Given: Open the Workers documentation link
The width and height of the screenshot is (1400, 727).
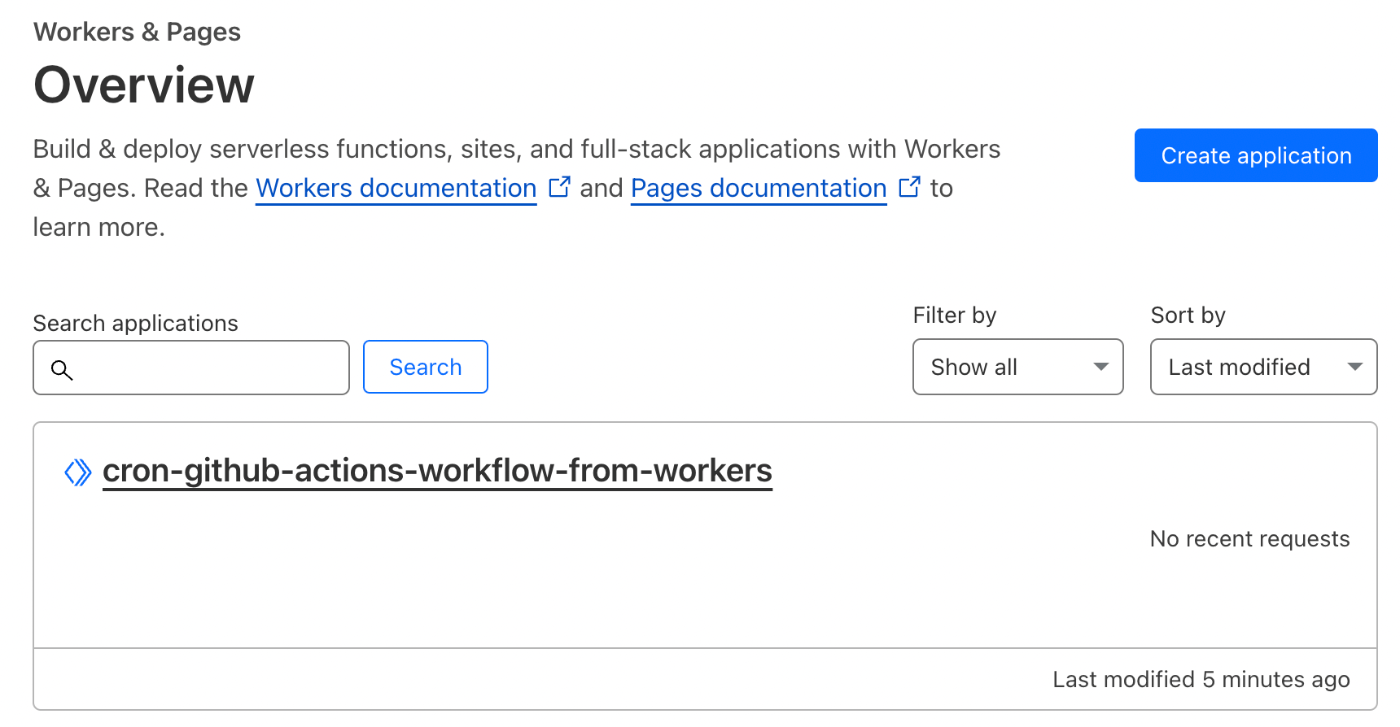Looking at the screenshot, I should click(396, 188).
